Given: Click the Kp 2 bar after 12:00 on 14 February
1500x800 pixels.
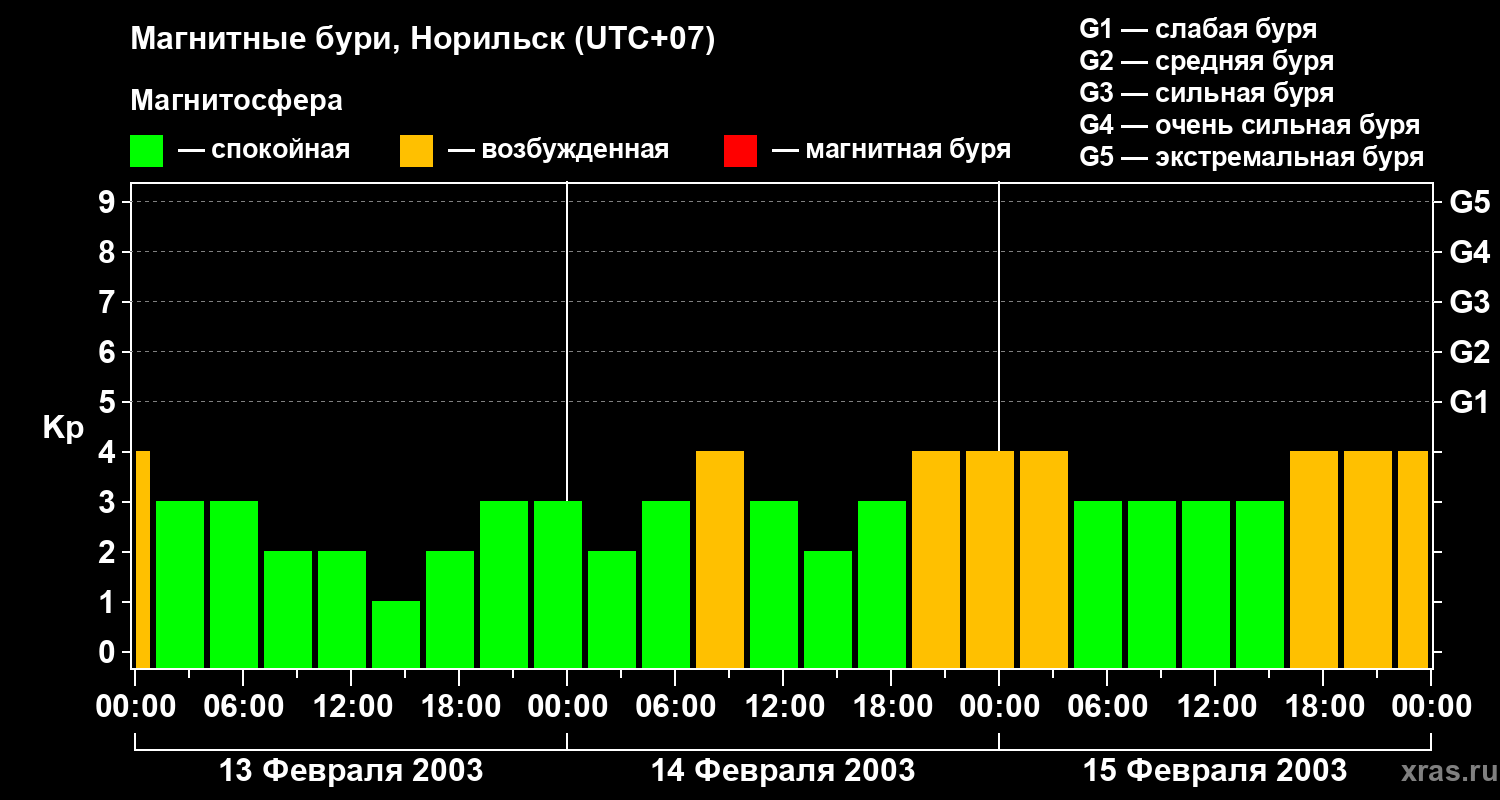Looking at the screenshot, I should click(828, 609).
